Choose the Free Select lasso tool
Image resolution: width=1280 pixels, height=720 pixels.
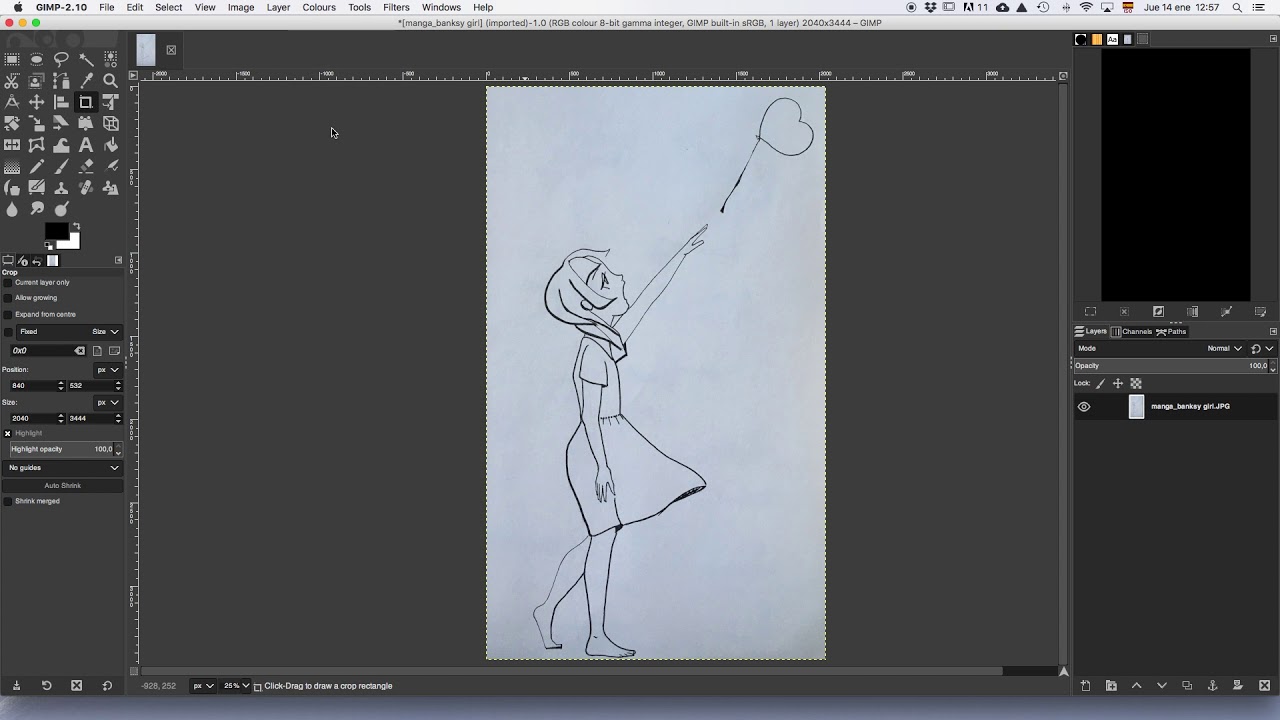click(x=61, y=59)
